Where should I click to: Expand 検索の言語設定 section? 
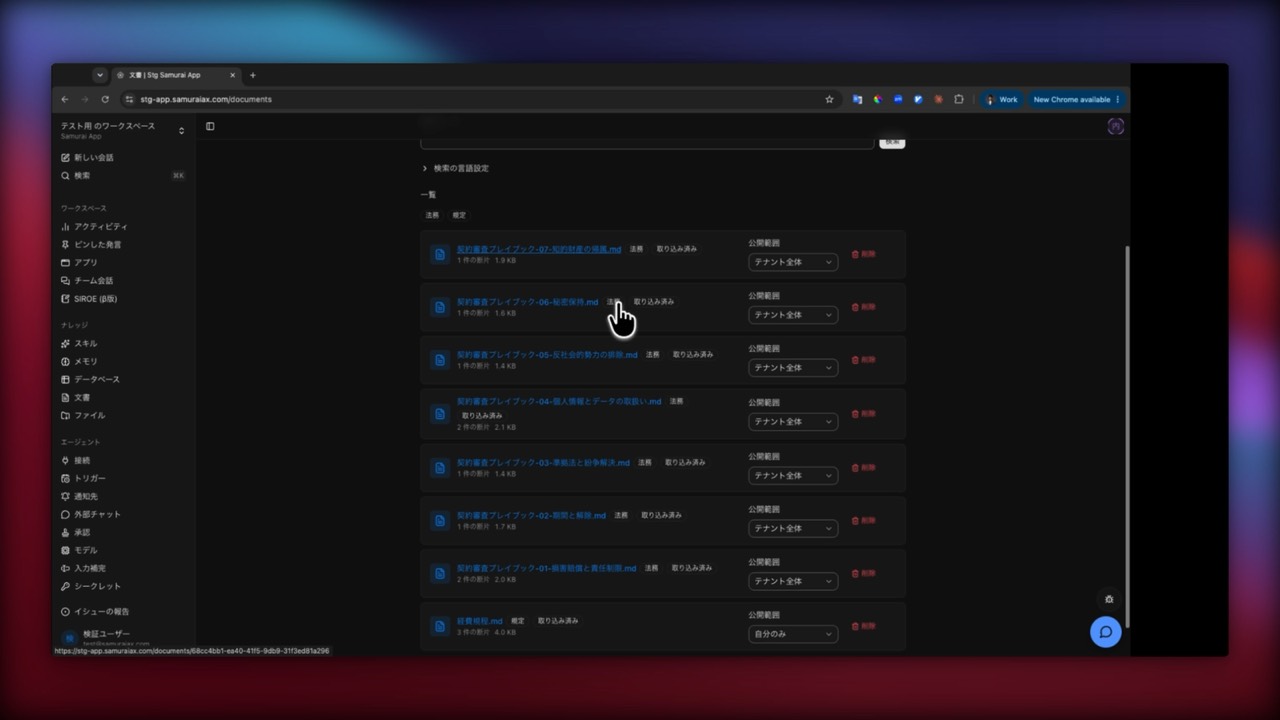pos(456,168)
